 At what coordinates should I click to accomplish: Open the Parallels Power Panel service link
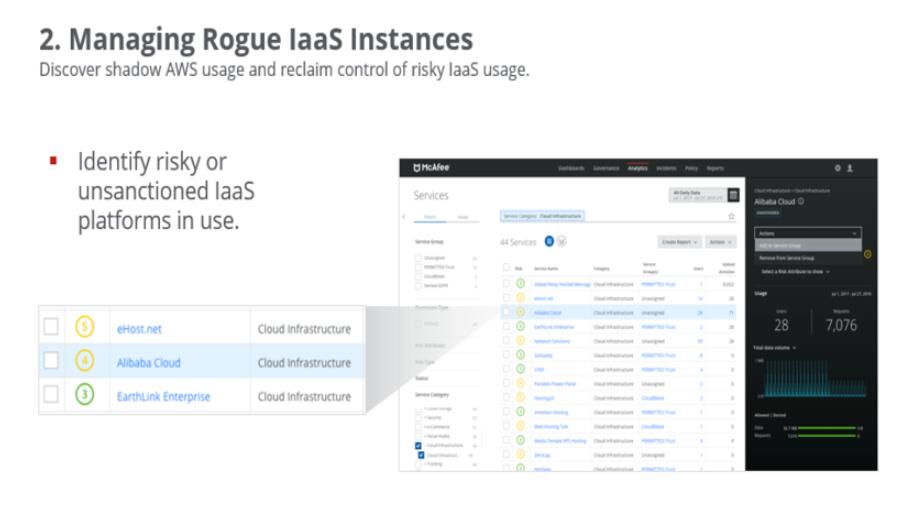554,384
